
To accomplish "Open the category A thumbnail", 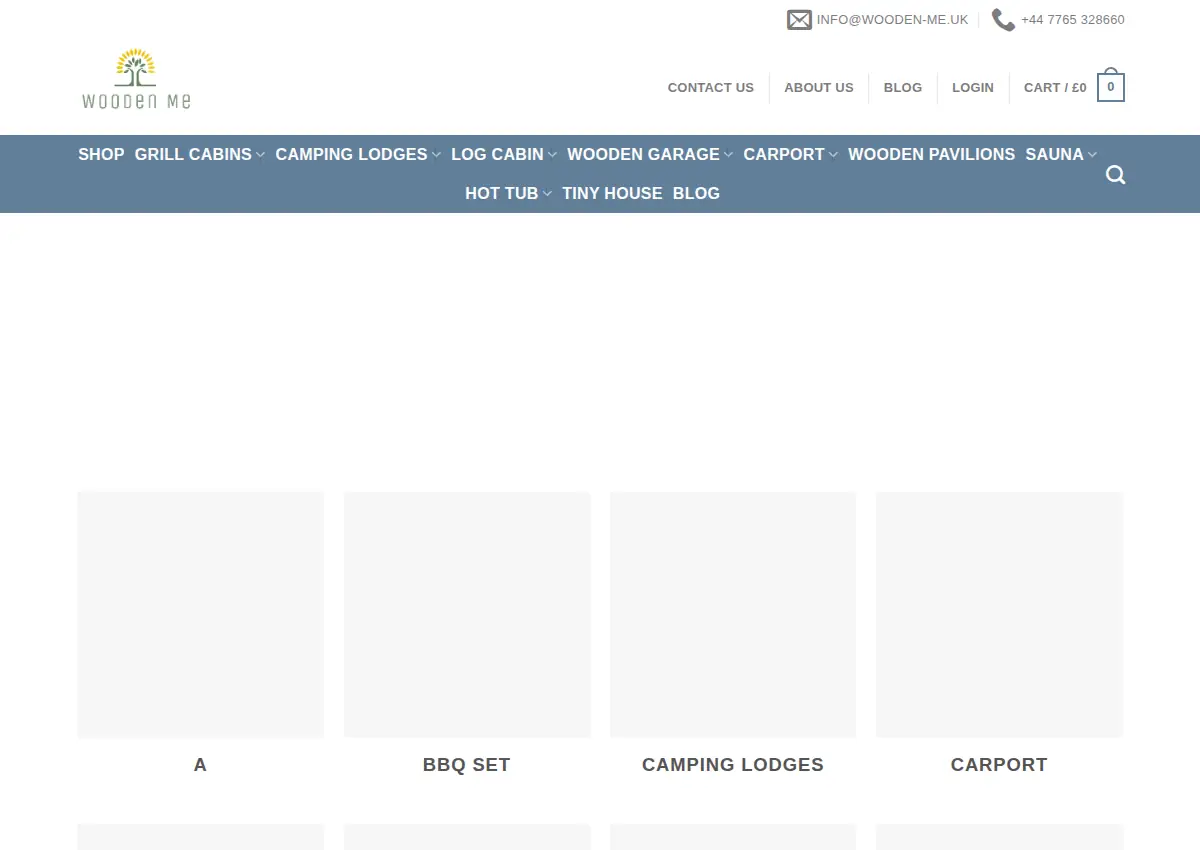I will (x=200, y=614).
